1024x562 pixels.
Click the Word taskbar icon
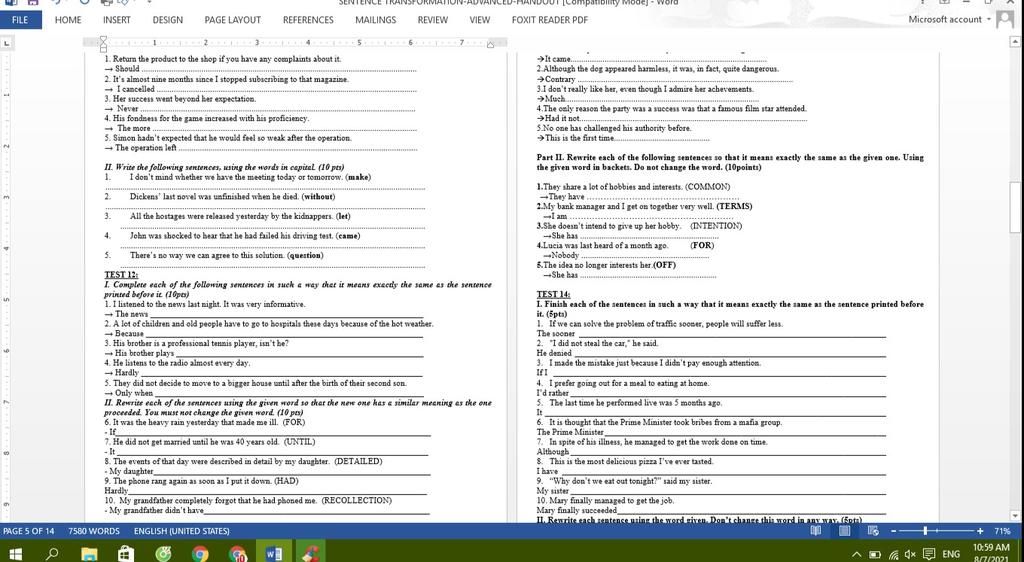coord(274,554)
